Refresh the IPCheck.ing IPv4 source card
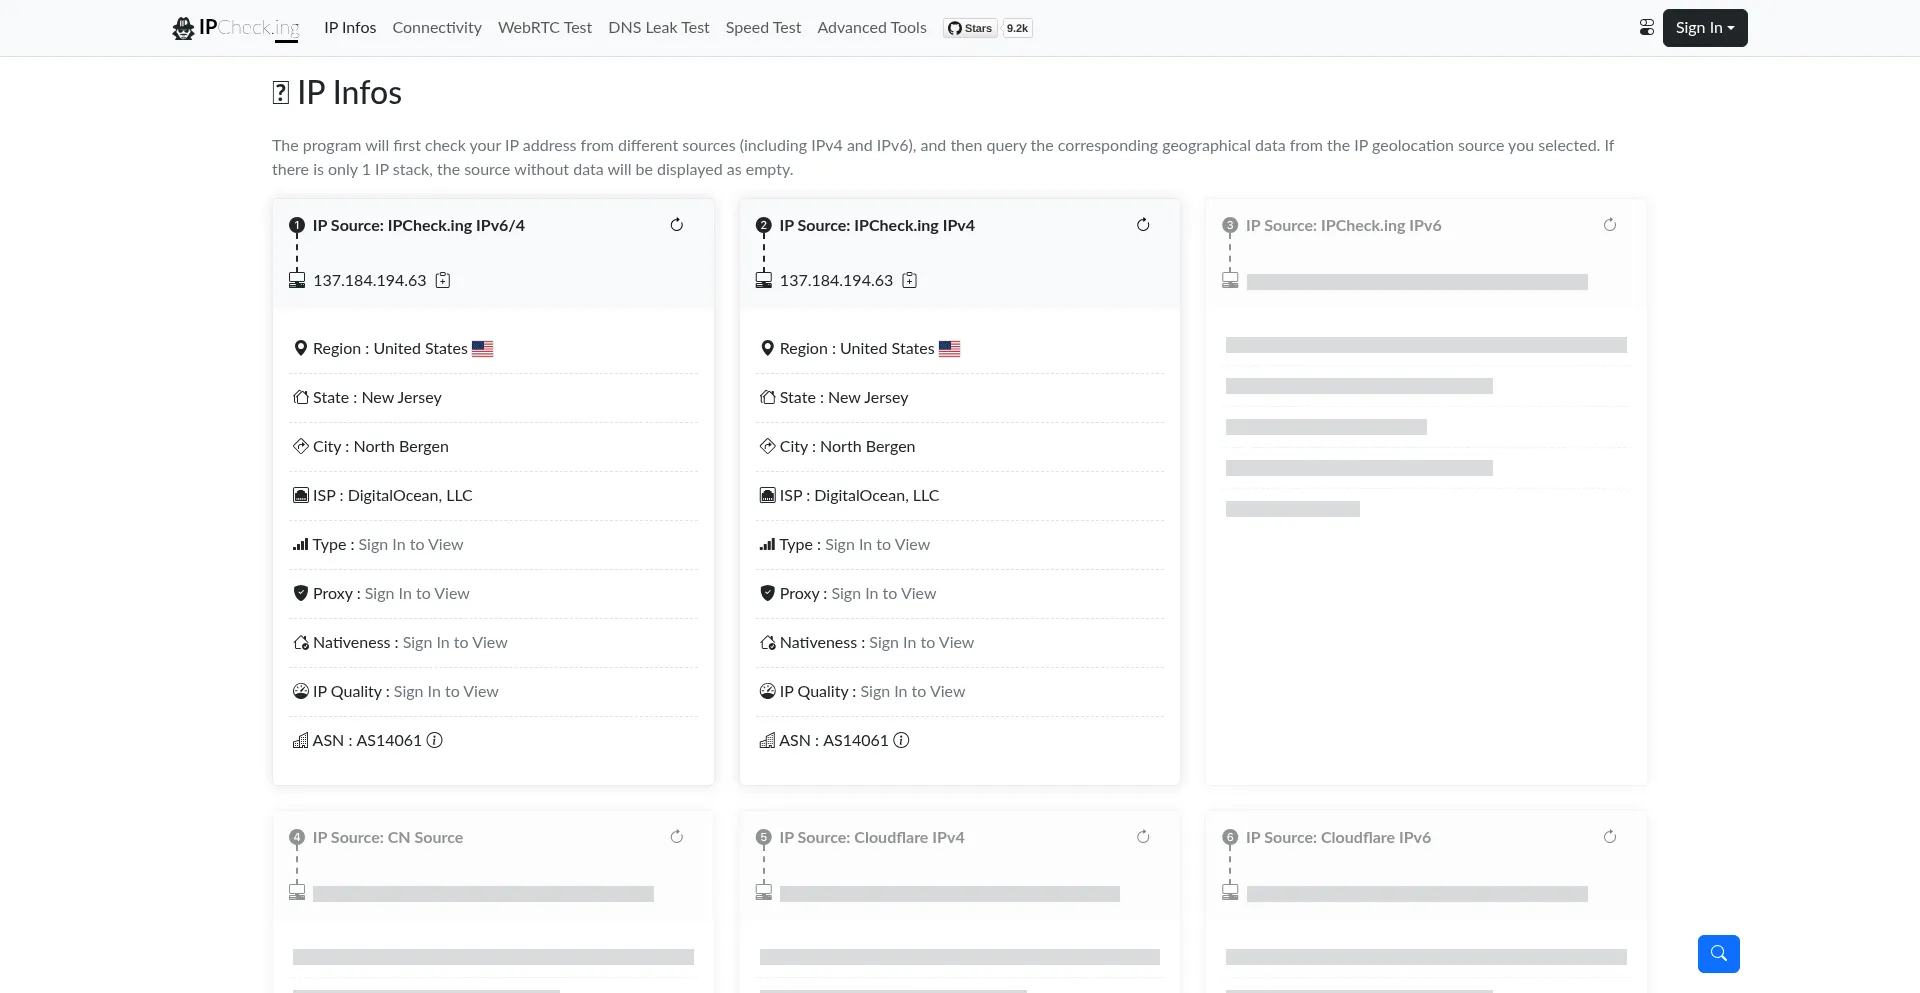 [x=1143, y=225]
